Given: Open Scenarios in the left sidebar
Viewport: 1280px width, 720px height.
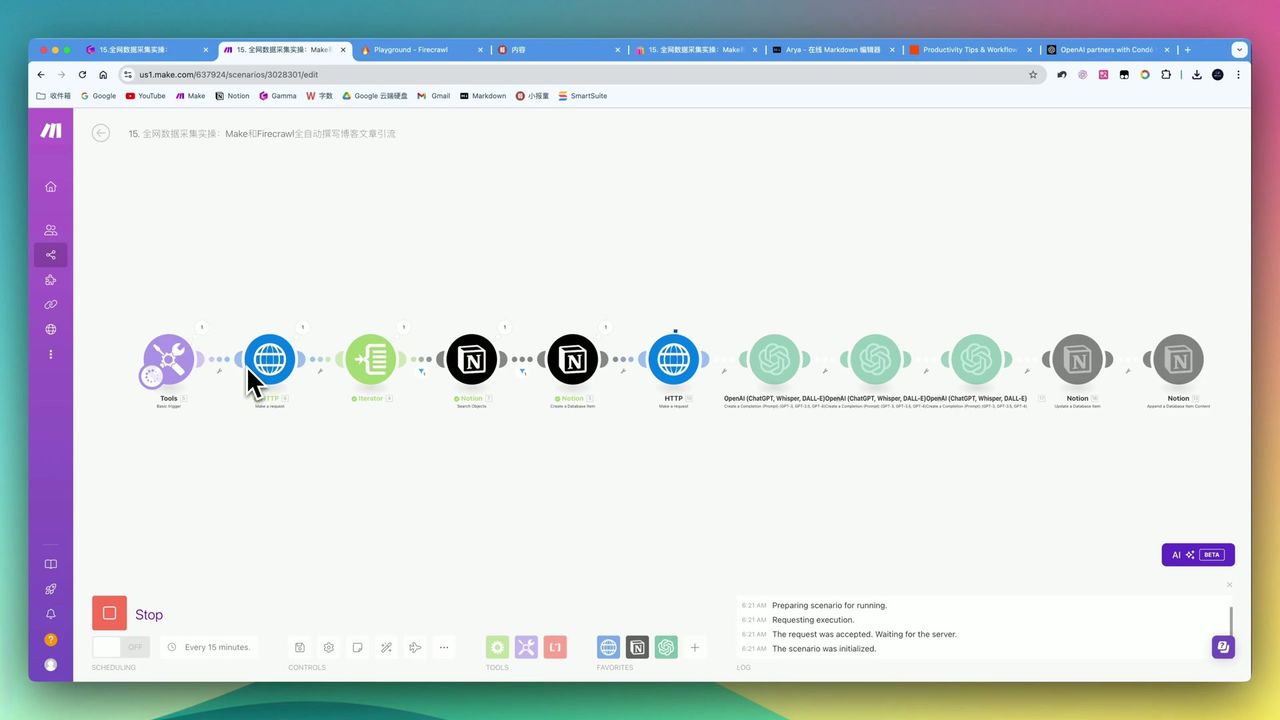Looking at the screenshot, I should pyautogui.click(x=51, y=255).
